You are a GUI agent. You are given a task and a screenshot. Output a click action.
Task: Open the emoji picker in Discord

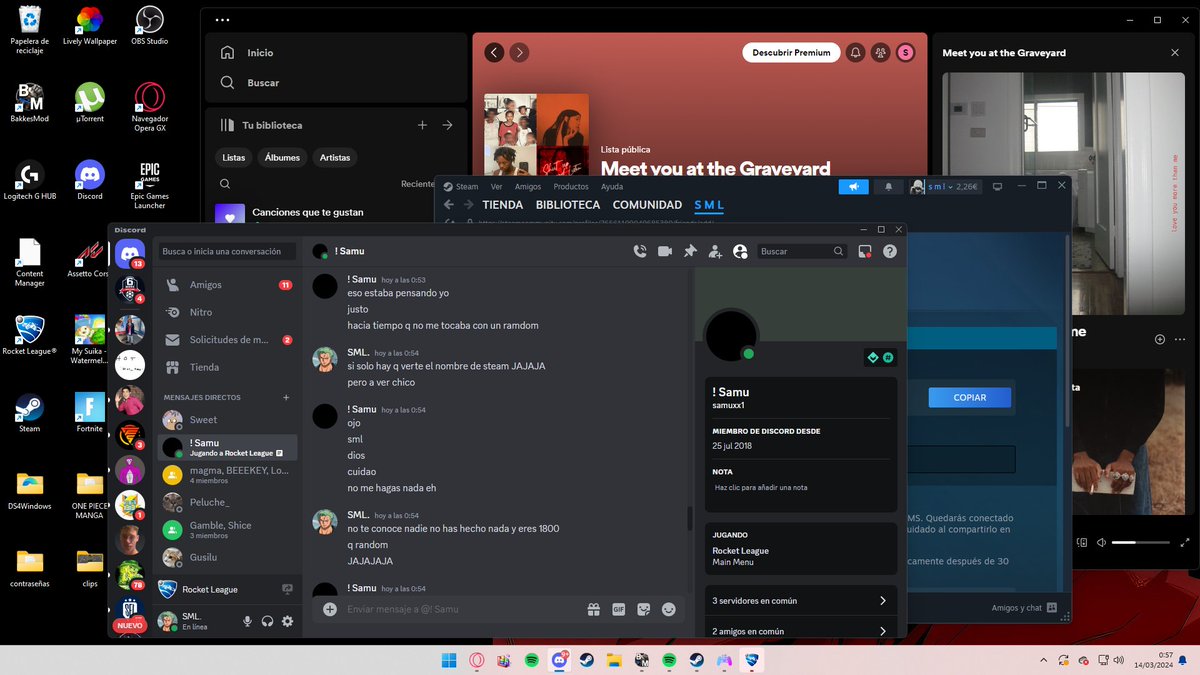click(x=669, y=609)
